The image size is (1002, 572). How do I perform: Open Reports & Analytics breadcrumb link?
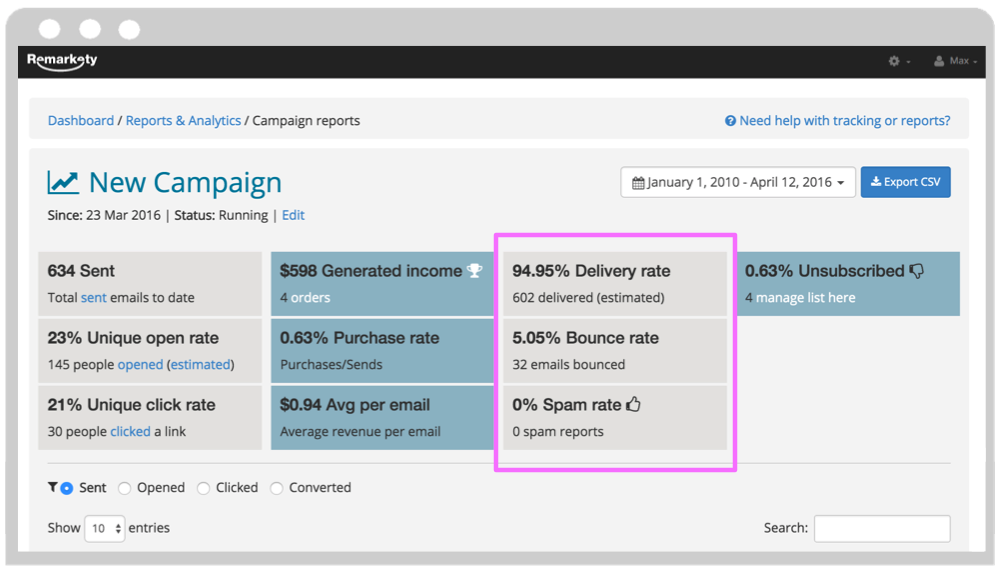pyautogui.click(x=183, y=120)
